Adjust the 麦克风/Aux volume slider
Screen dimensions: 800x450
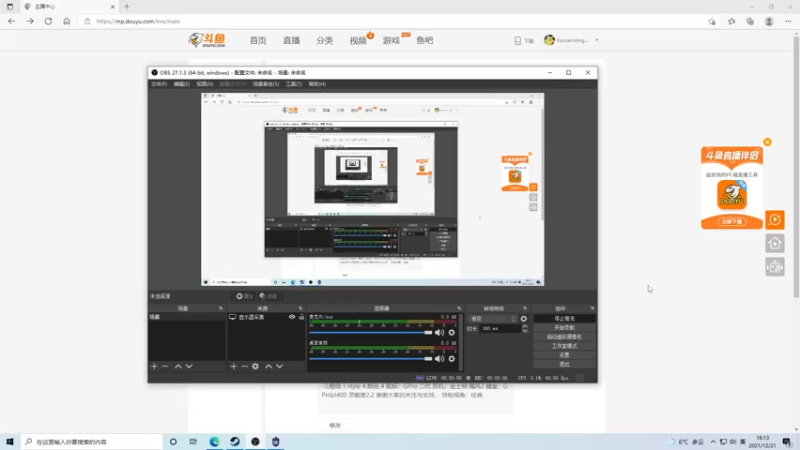[x=370, y=333]
